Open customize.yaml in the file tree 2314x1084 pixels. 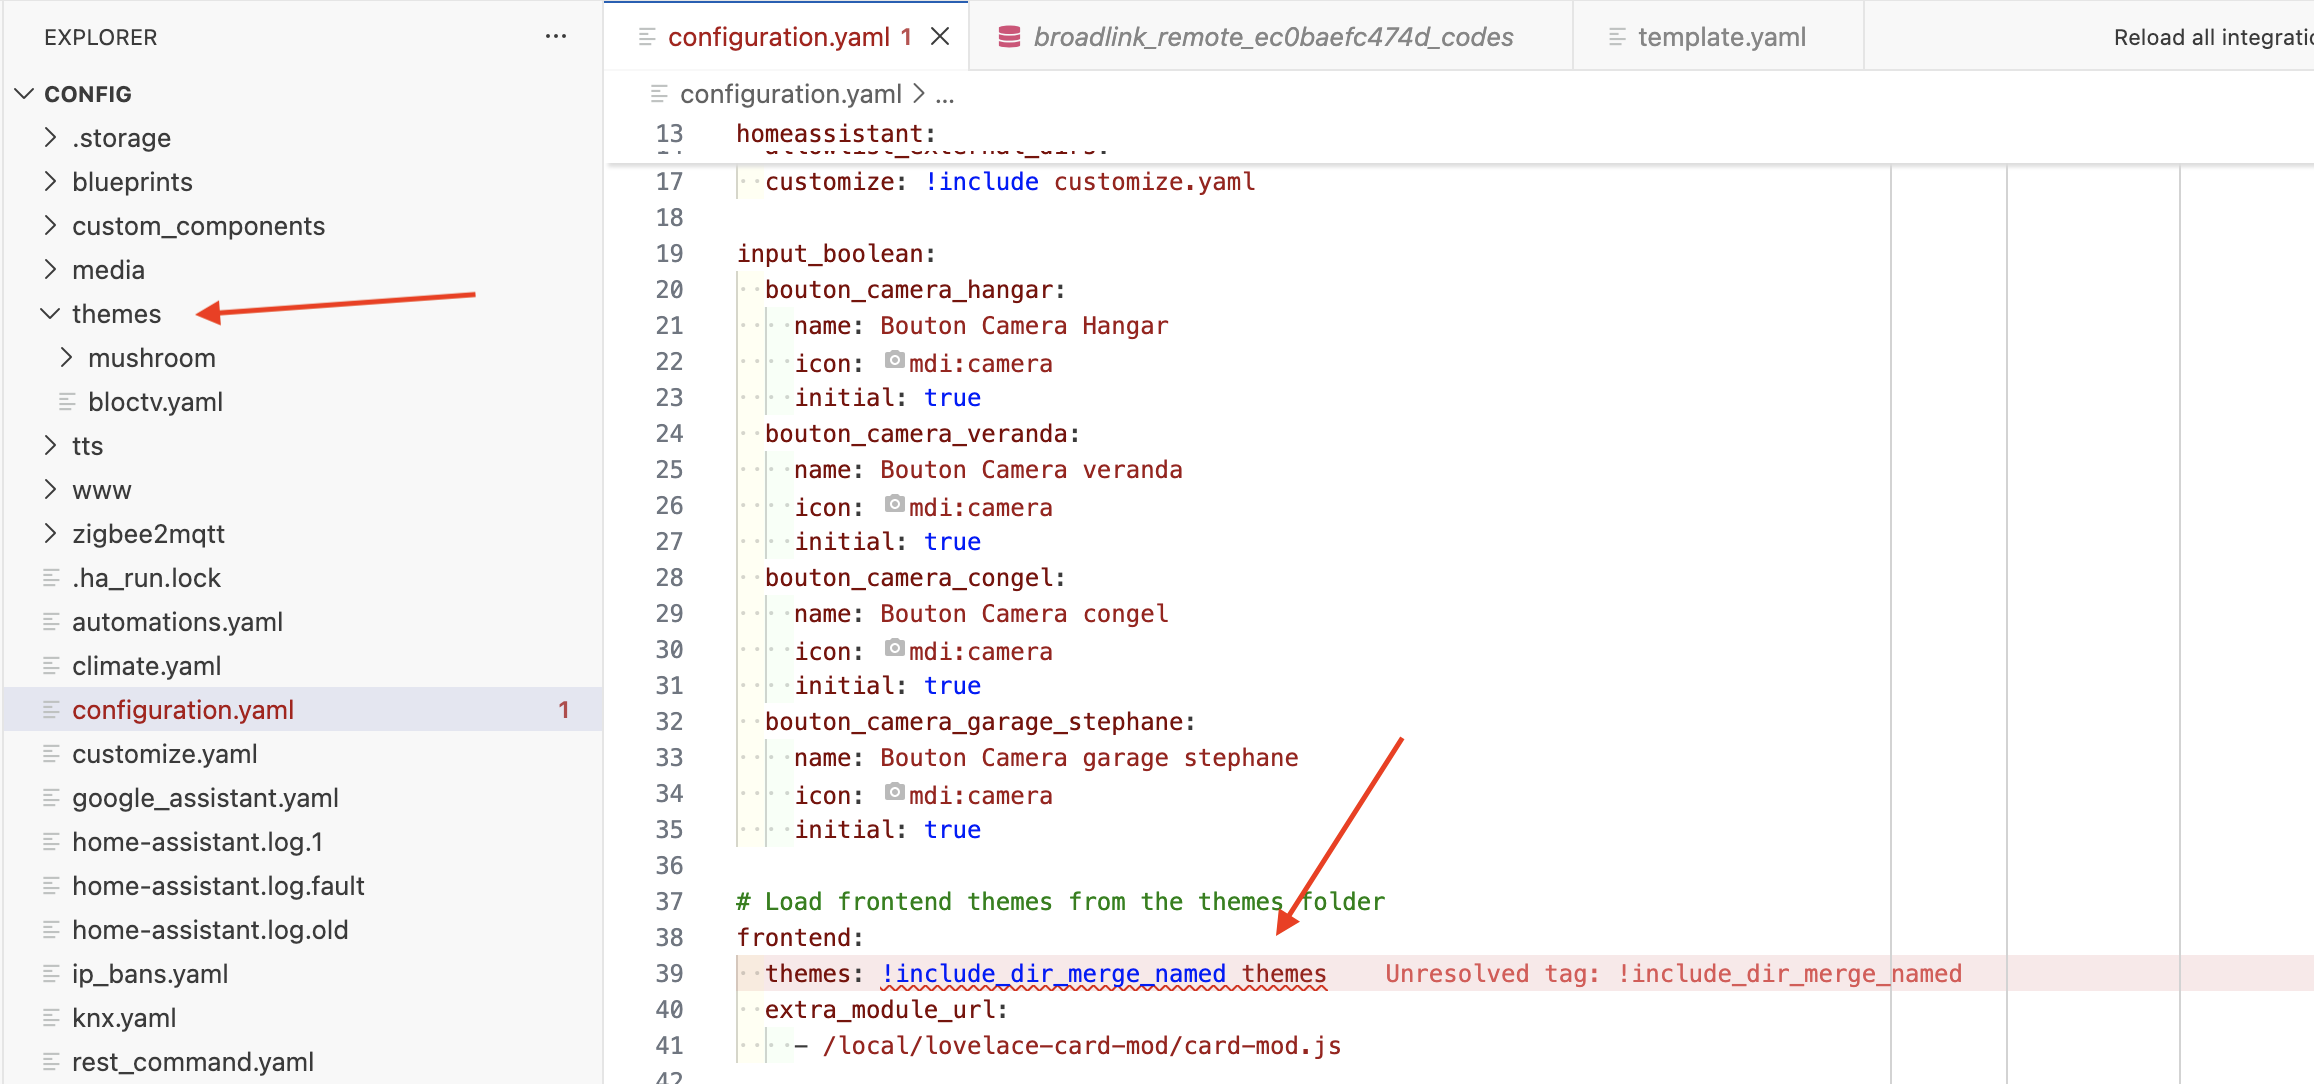click(x=164, y=754)
